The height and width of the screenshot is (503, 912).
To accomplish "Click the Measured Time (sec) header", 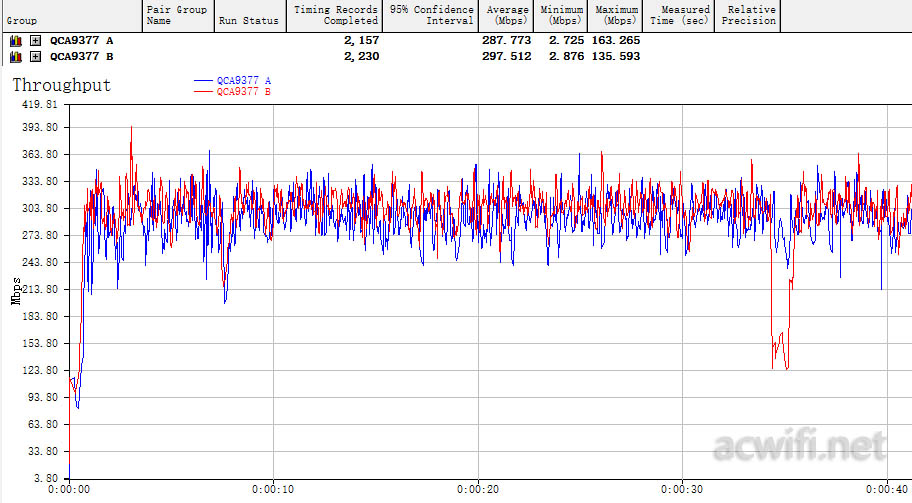I will point(678,16).
